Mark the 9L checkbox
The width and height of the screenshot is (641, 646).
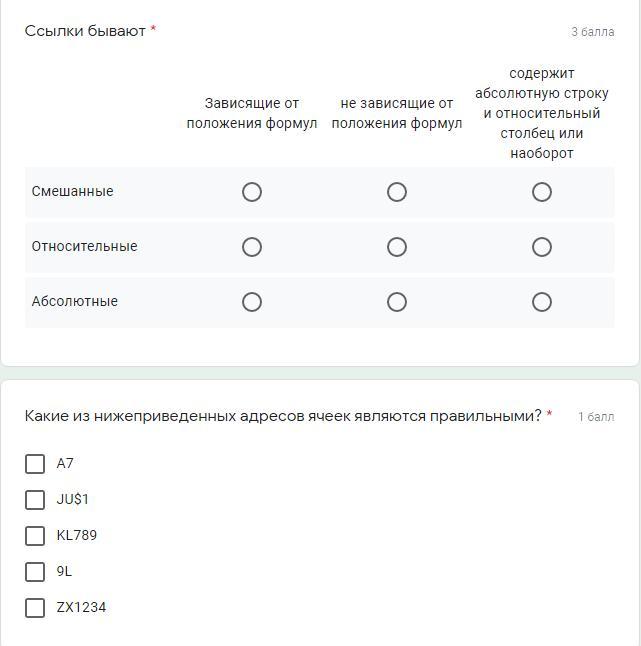pyautogui.click(x=35, y=572)
